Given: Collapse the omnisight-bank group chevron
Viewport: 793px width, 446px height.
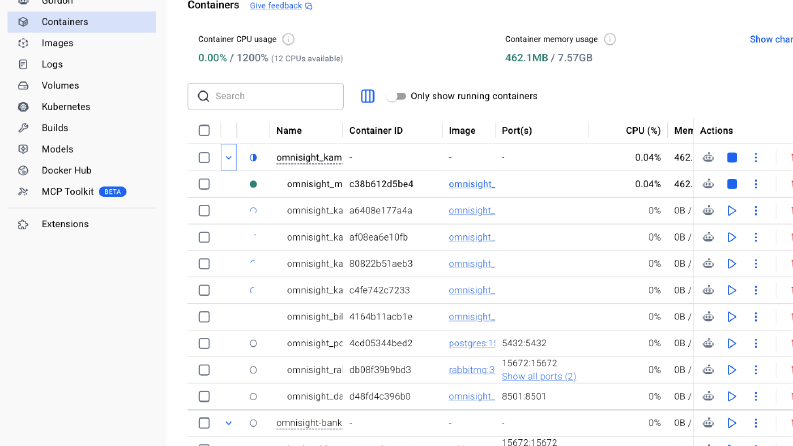Looking at the screenshot, I should point(229,423).
